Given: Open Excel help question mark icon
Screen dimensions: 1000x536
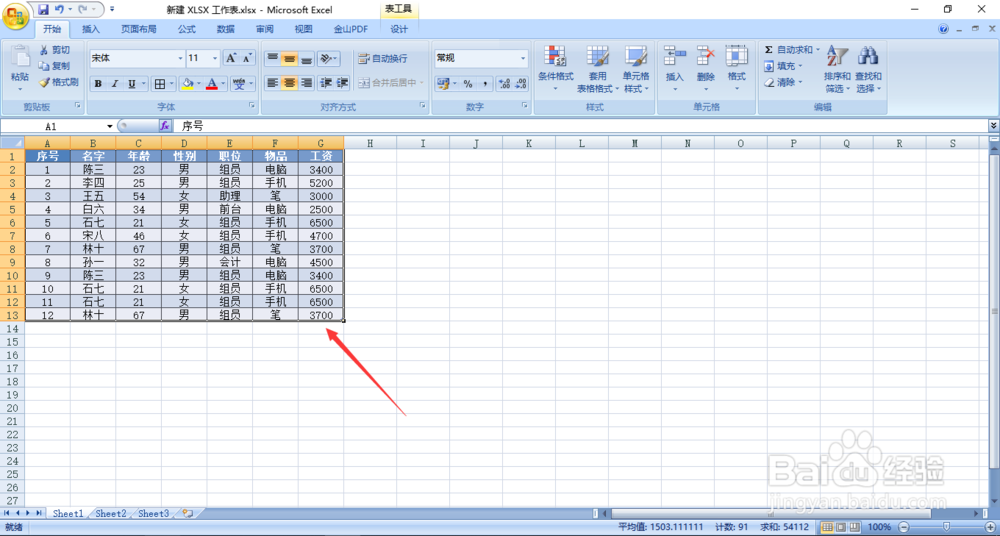Looking at the screenshot, I should [x=943, y=29].
